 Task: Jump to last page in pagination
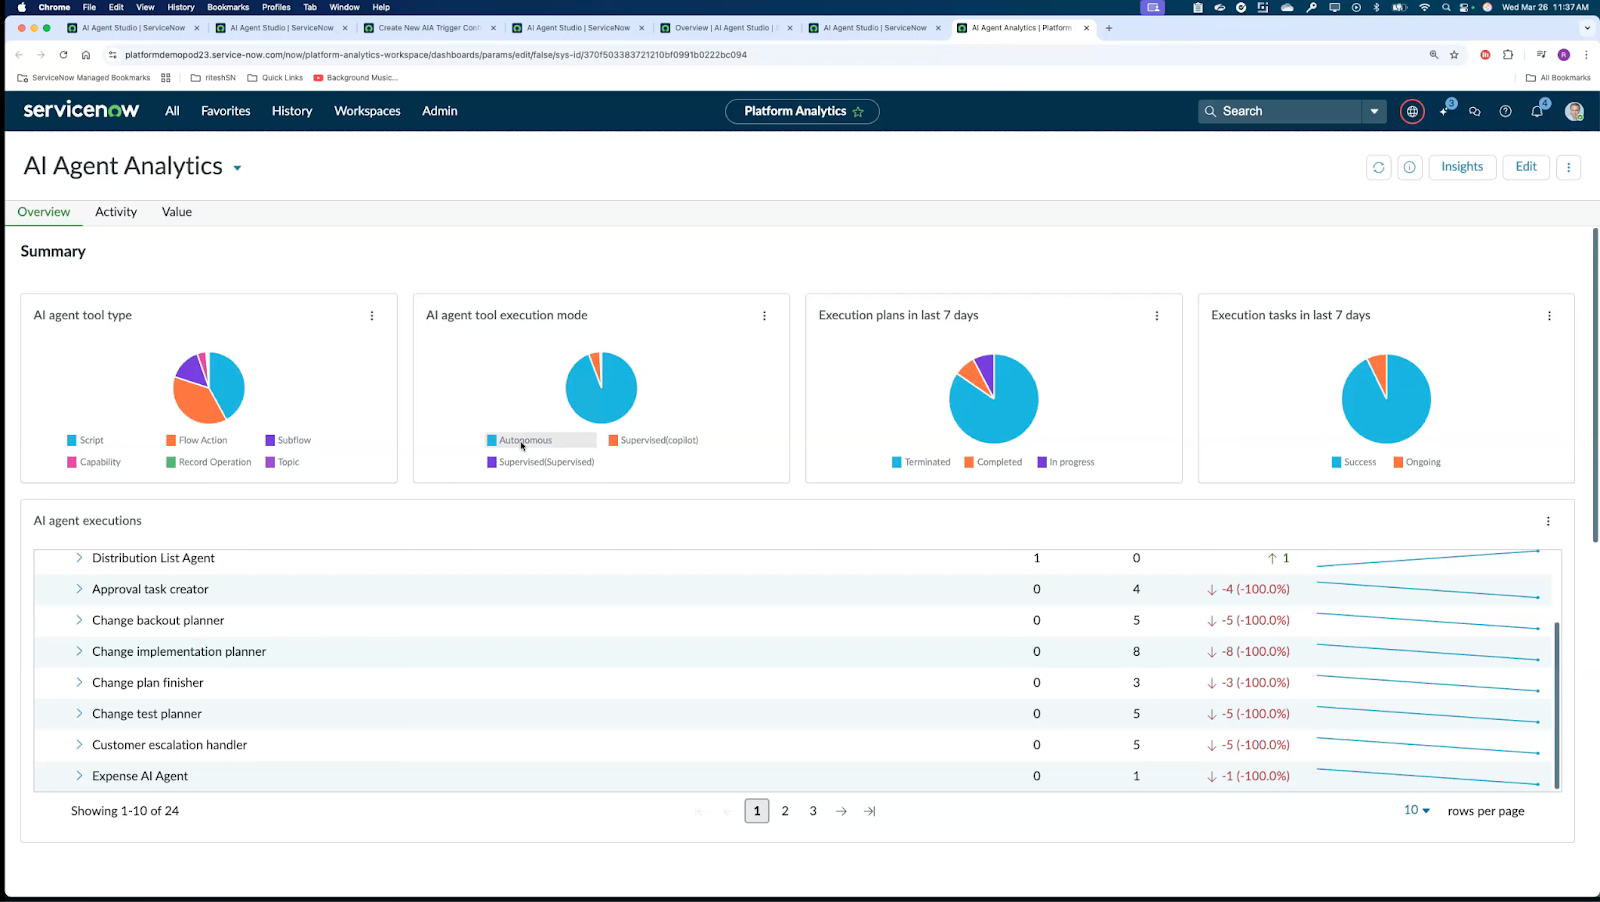pos(870,811)
